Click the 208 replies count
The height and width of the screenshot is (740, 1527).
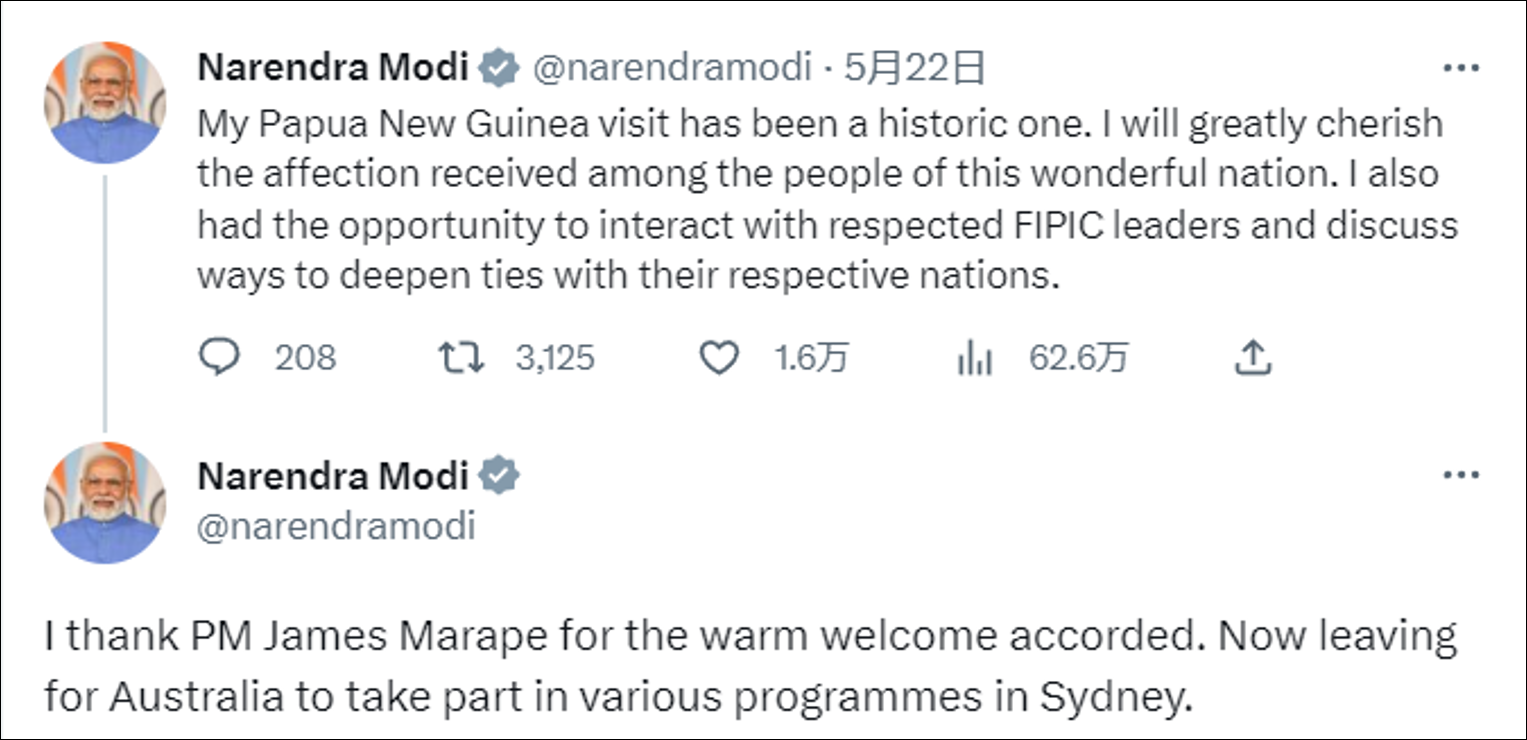click(x=306, y=358)
